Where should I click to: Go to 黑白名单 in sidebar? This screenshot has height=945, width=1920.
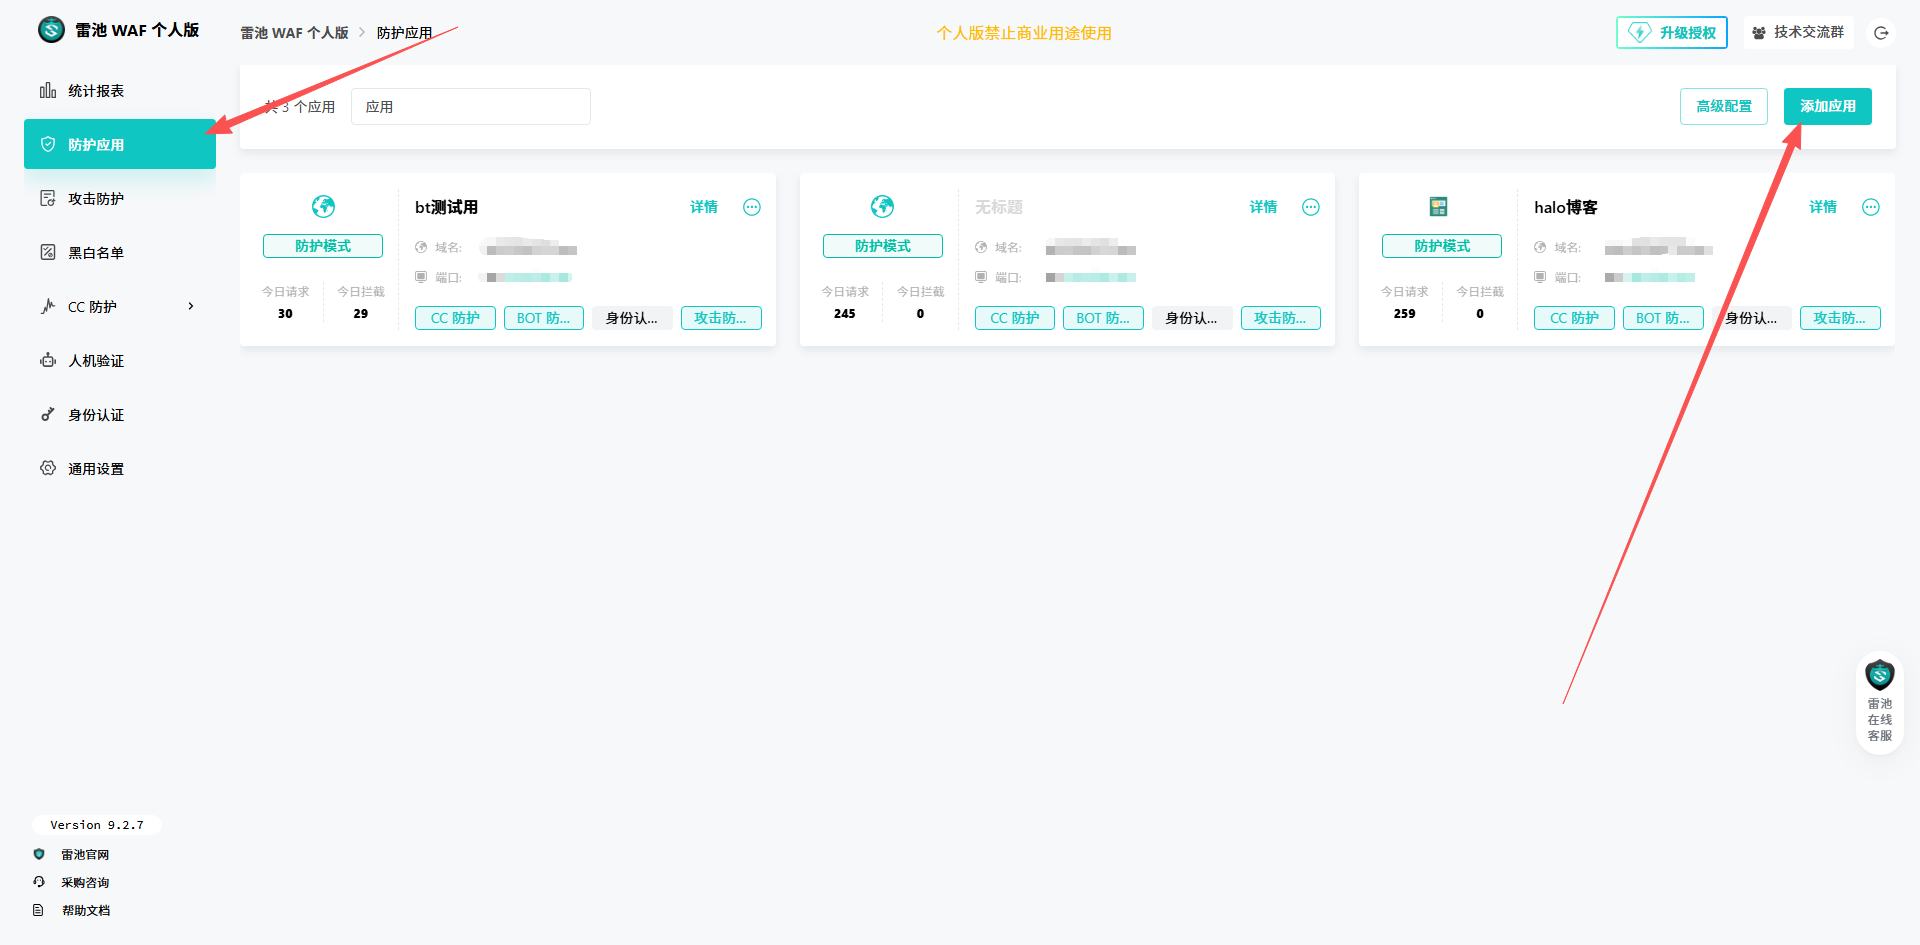96,253
